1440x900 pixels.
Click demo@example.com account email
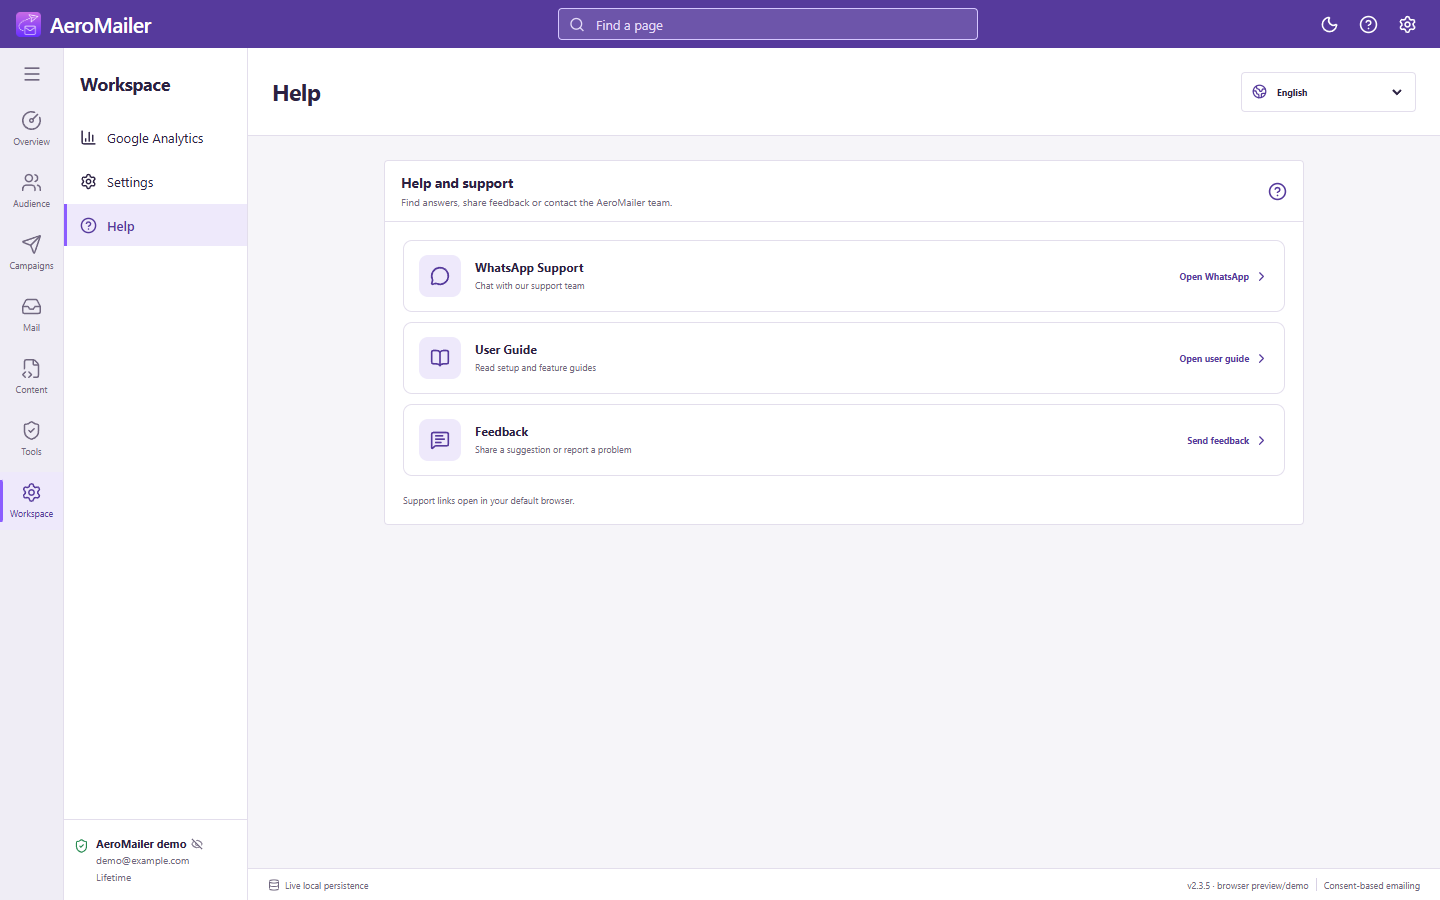click(143, 861)
